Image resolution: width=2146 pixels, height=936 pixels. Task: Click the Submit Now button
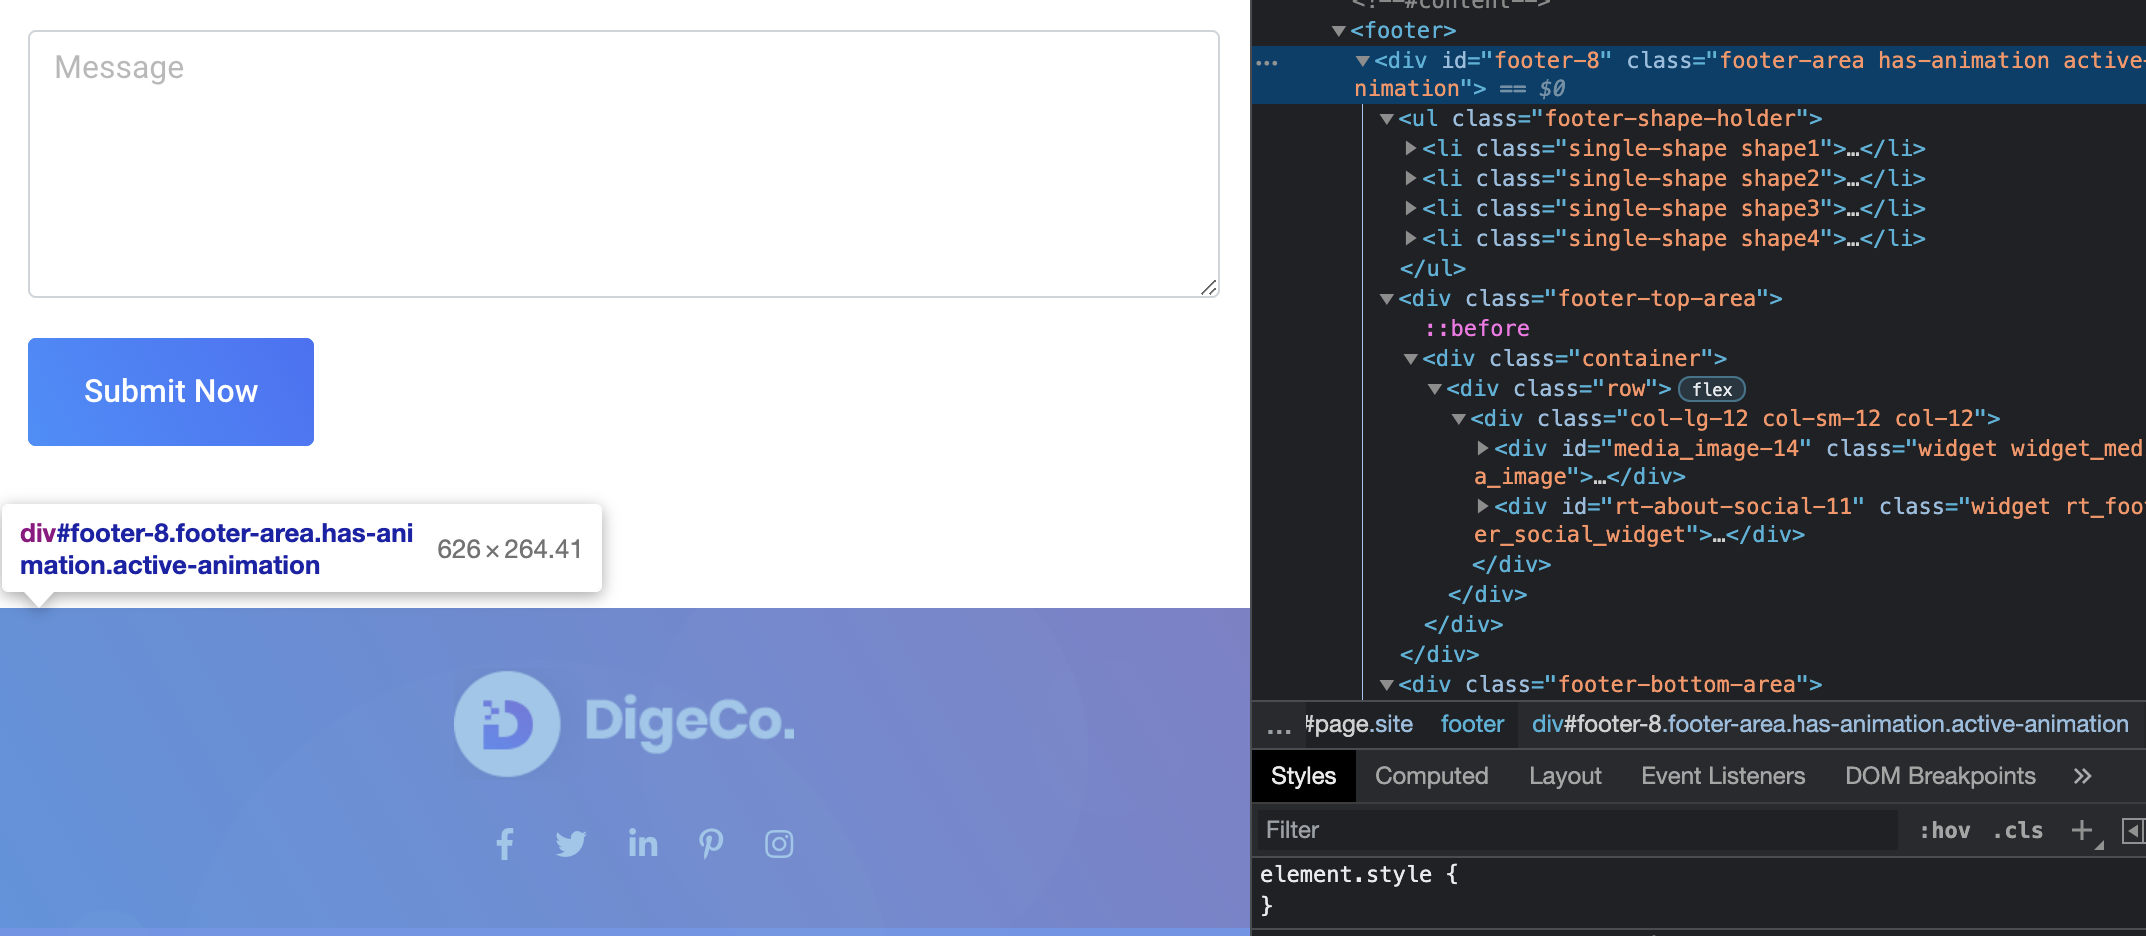pos(171,392)
